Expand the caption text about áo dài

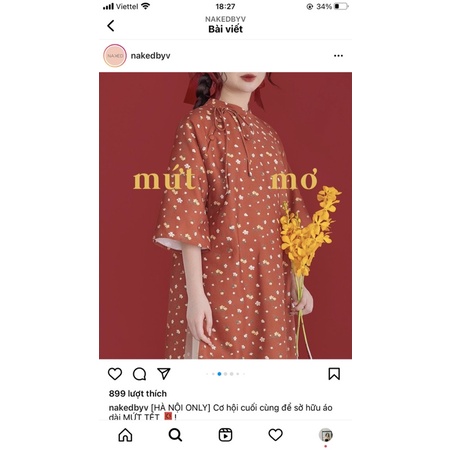(x=220, y=412)
